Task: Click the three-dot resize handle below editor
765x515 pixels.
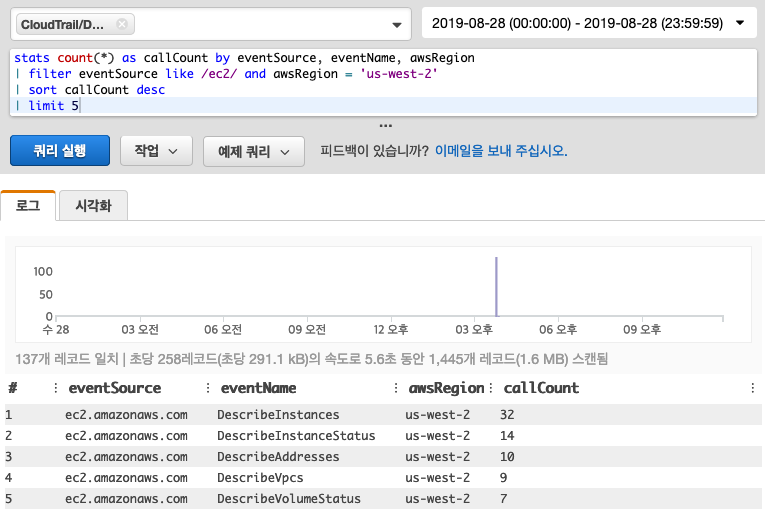Action: click(385, 126)
